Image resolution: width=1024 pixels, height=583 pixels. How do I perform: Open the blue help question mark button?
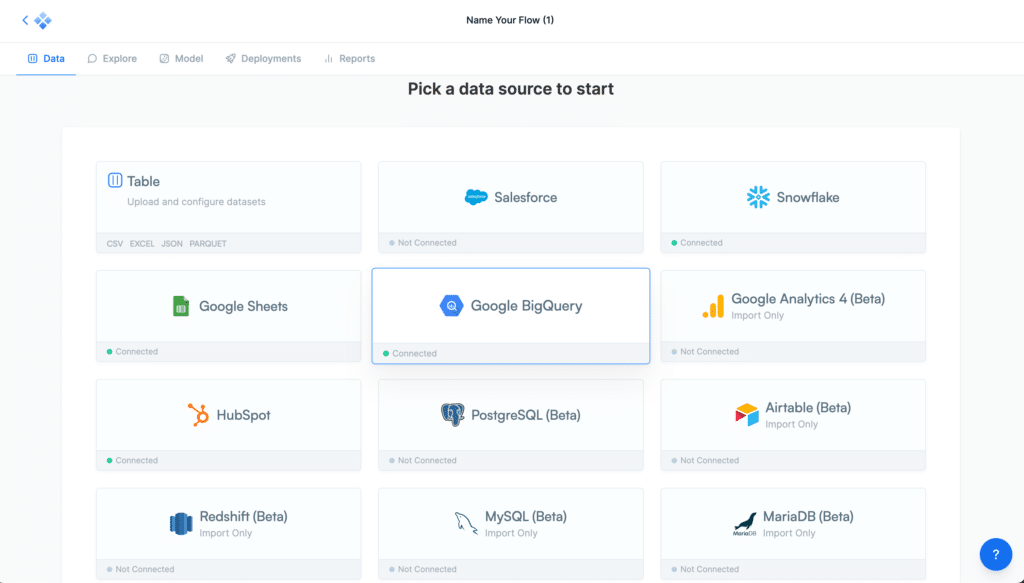tap(996, 554)
